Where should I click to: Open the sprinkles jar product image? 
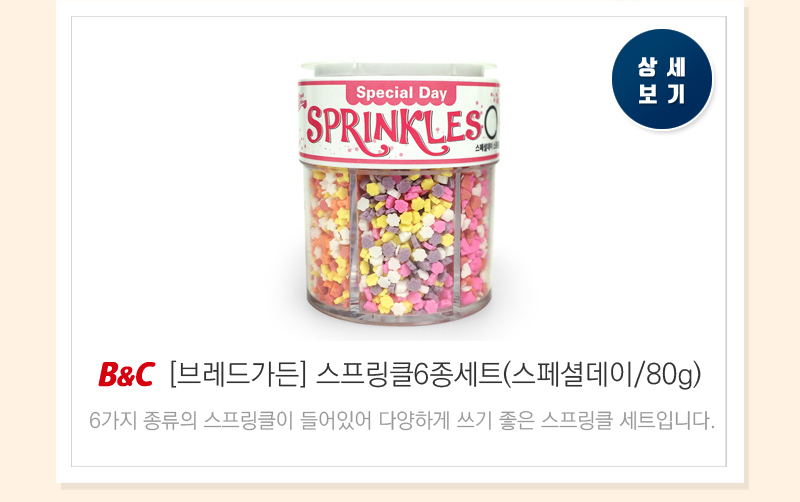[x=399, y=192]
